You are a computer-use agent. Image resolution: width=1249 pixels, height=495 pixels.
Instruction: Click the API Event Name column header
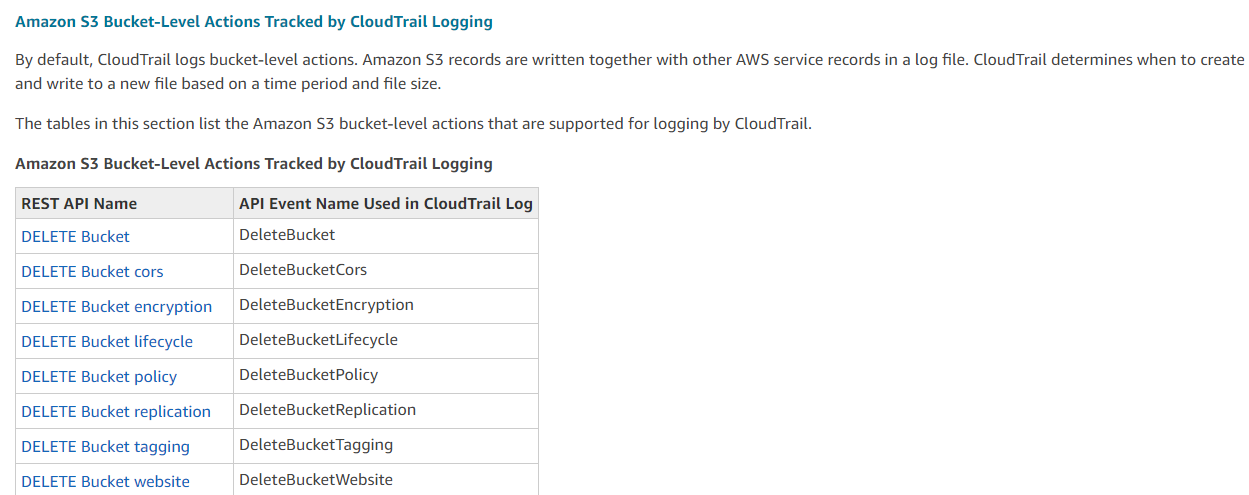(385, 204)
